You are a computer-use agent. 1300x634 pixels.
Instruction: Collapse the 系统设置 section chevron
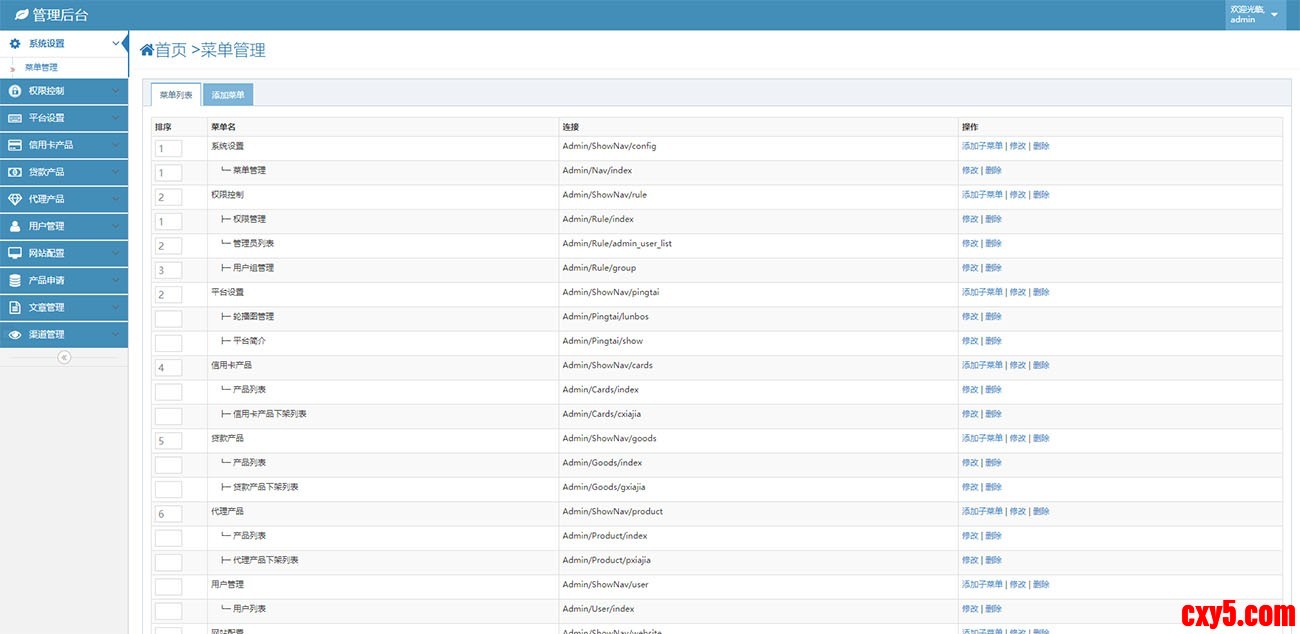116,44
